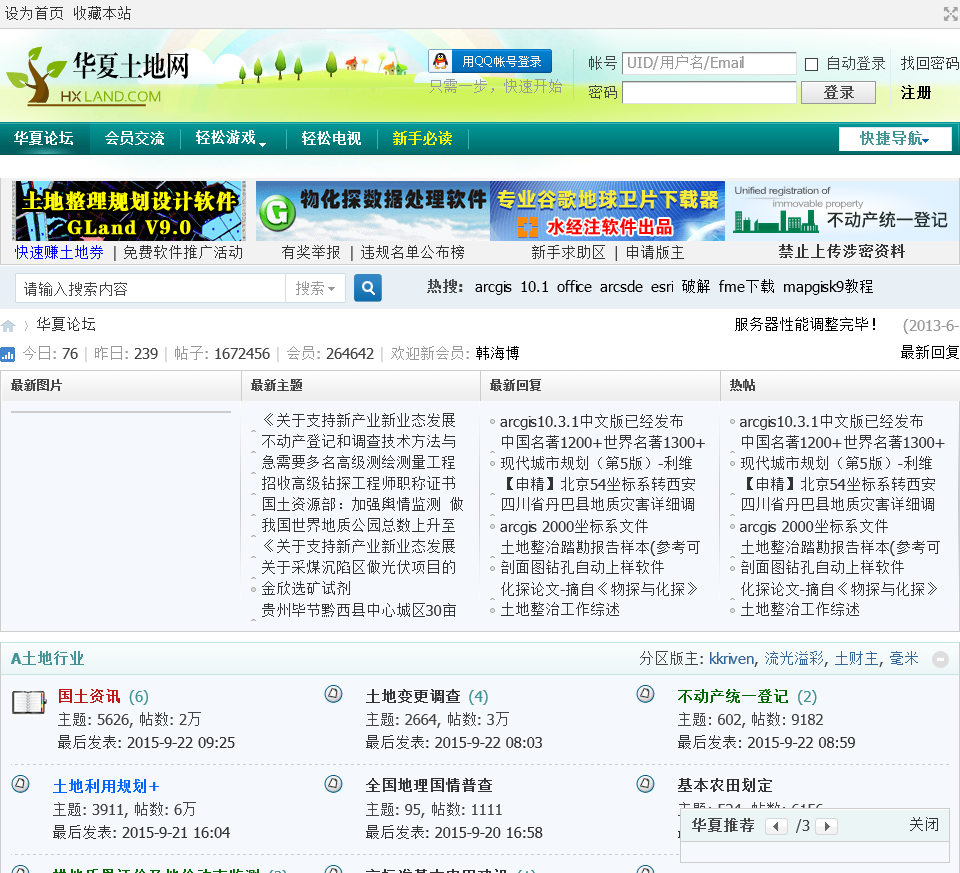Open the A土地行业 category title
The width and height of the screenshot is (960, 873).
point(47,659)
